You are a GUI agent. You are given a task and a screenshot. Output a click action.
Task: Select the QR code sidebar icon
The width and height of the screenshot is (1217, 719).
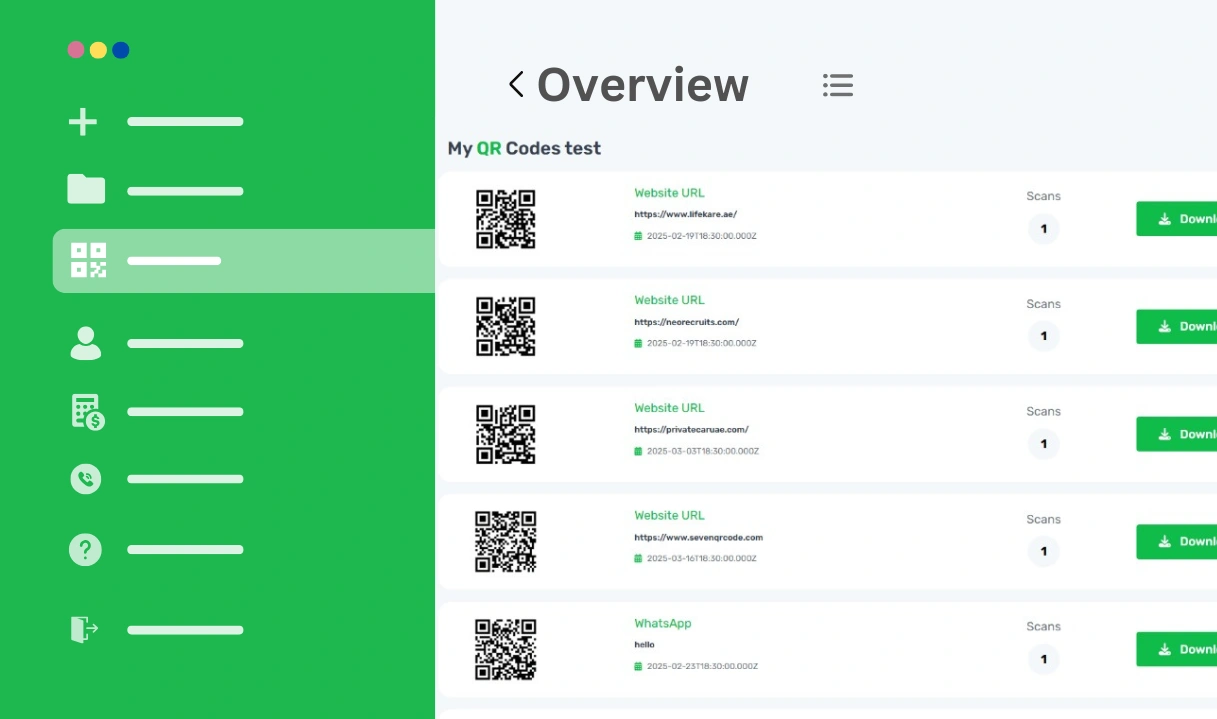point(88,260)
